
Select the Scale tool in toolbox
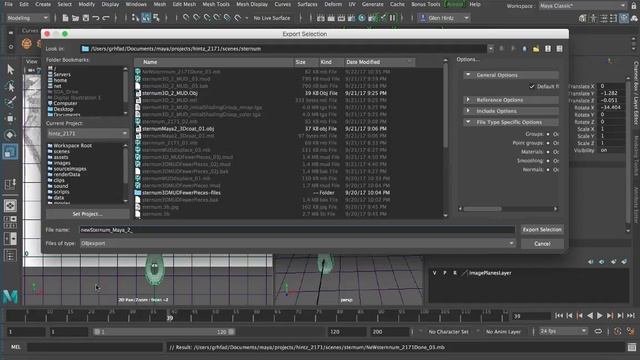tap(10, 152)
